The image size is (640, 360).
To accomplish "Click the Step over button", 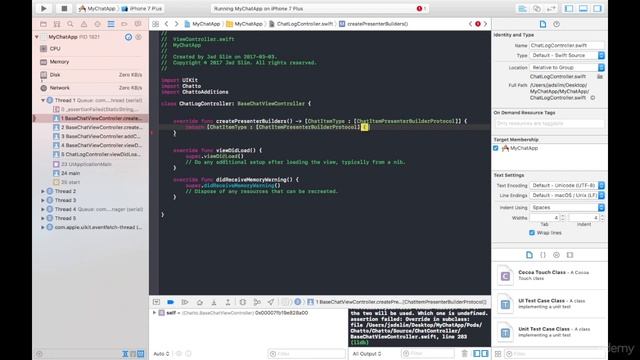I will [x=200, y=302].
